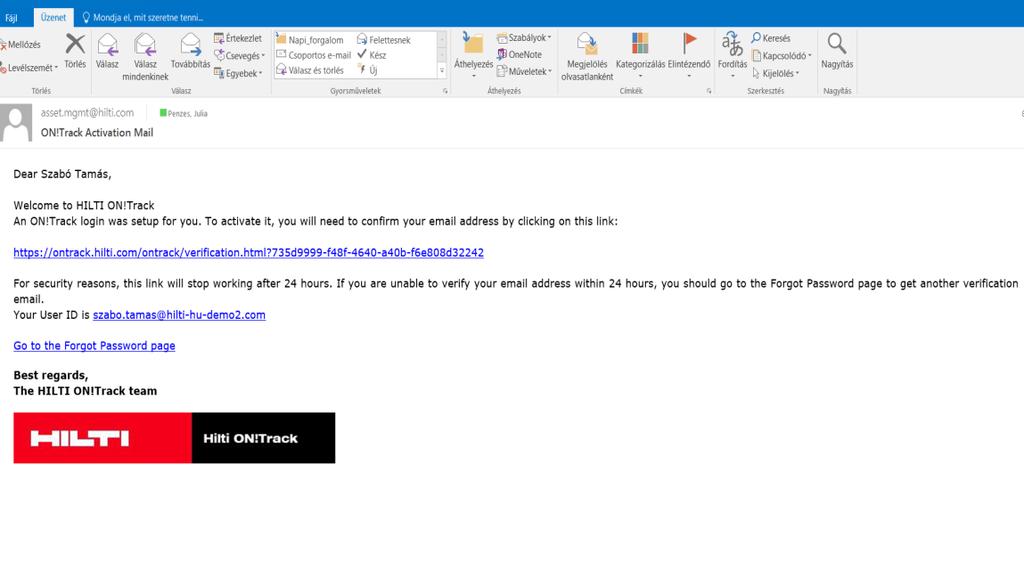Click the Elintézendő flag icon

tap(689, 44)
